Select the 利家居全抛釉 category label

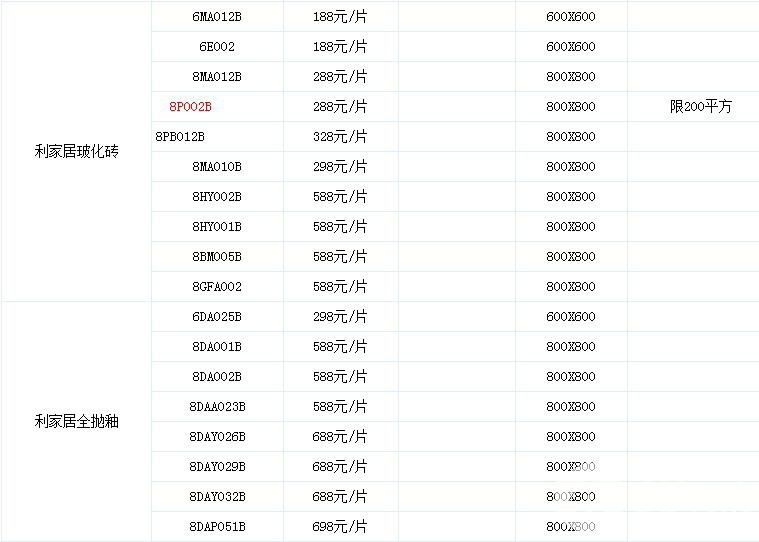76,422
